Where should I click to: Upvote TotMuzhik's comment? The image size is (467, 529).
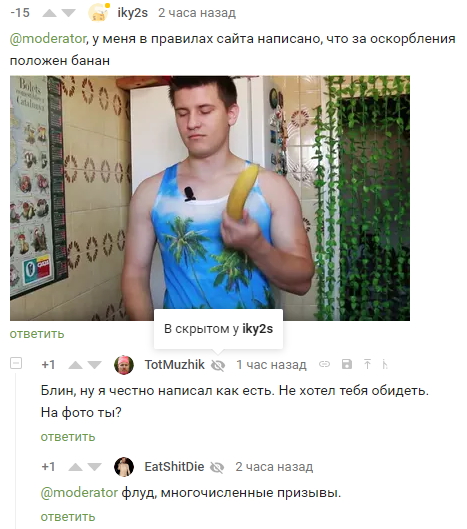(x=75, y=365)
